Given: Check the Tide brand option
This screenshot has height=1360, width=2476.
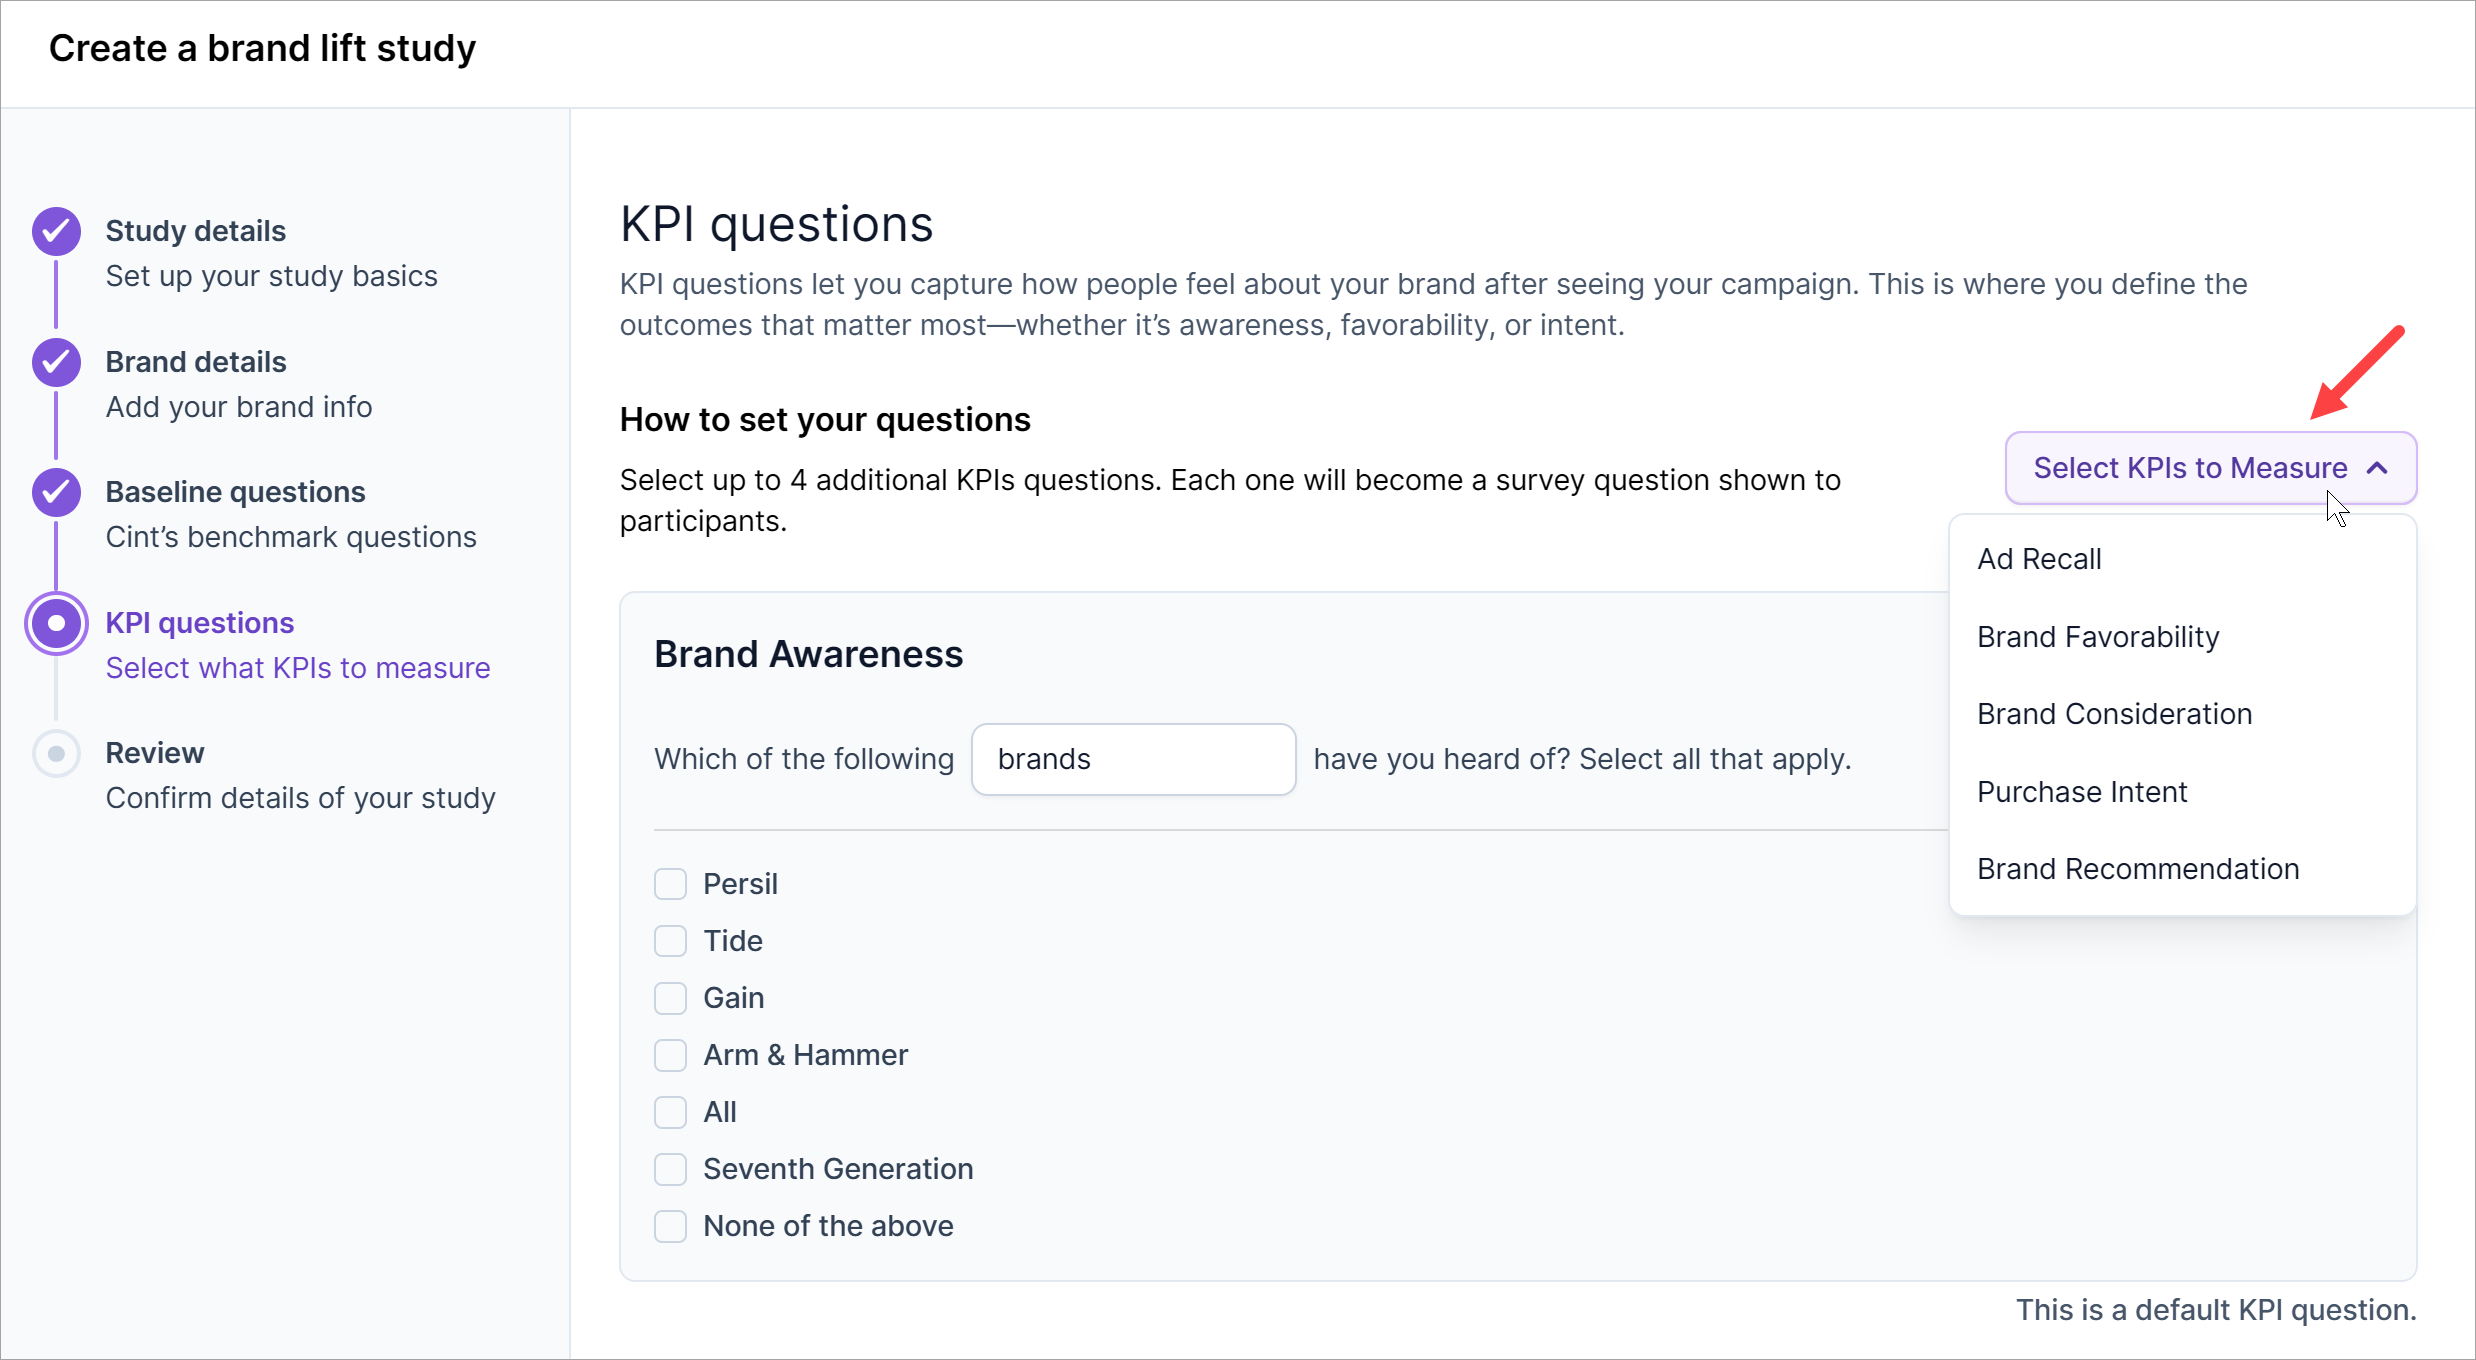Looking at the screenshot, I should pyautogui.click(x=670, y=941).
